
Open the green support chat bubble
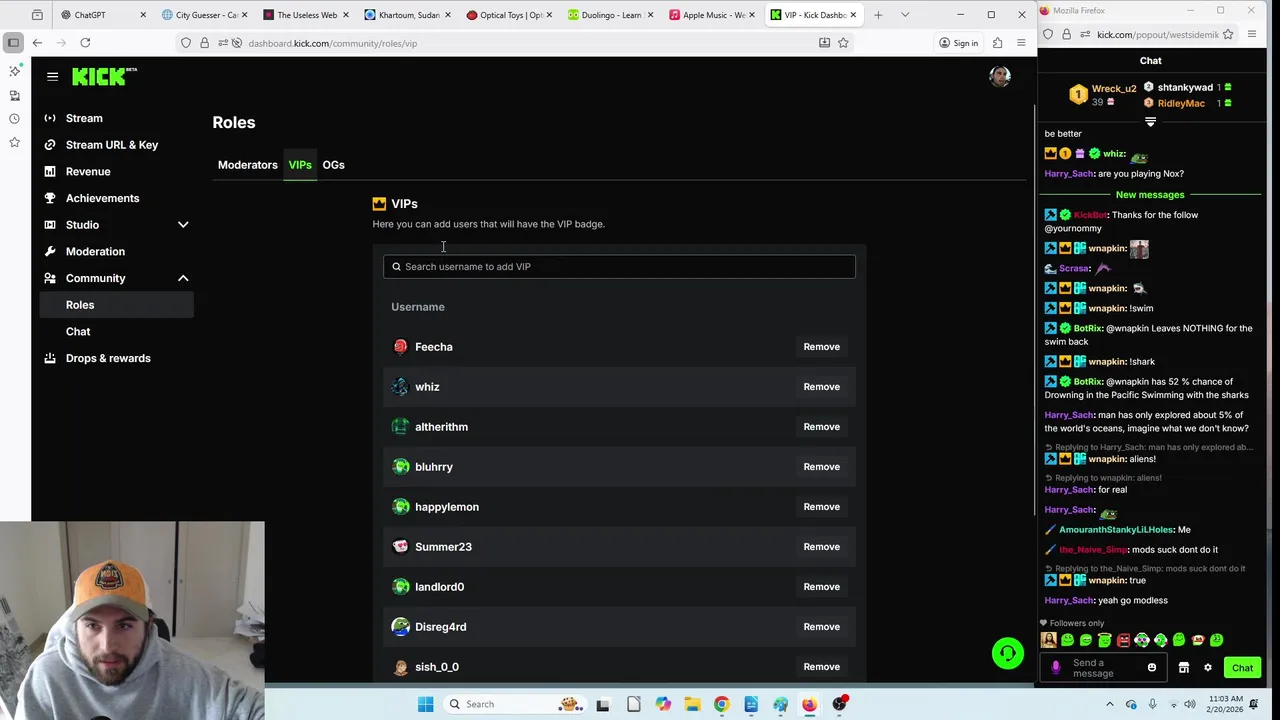click(1008, 653)
